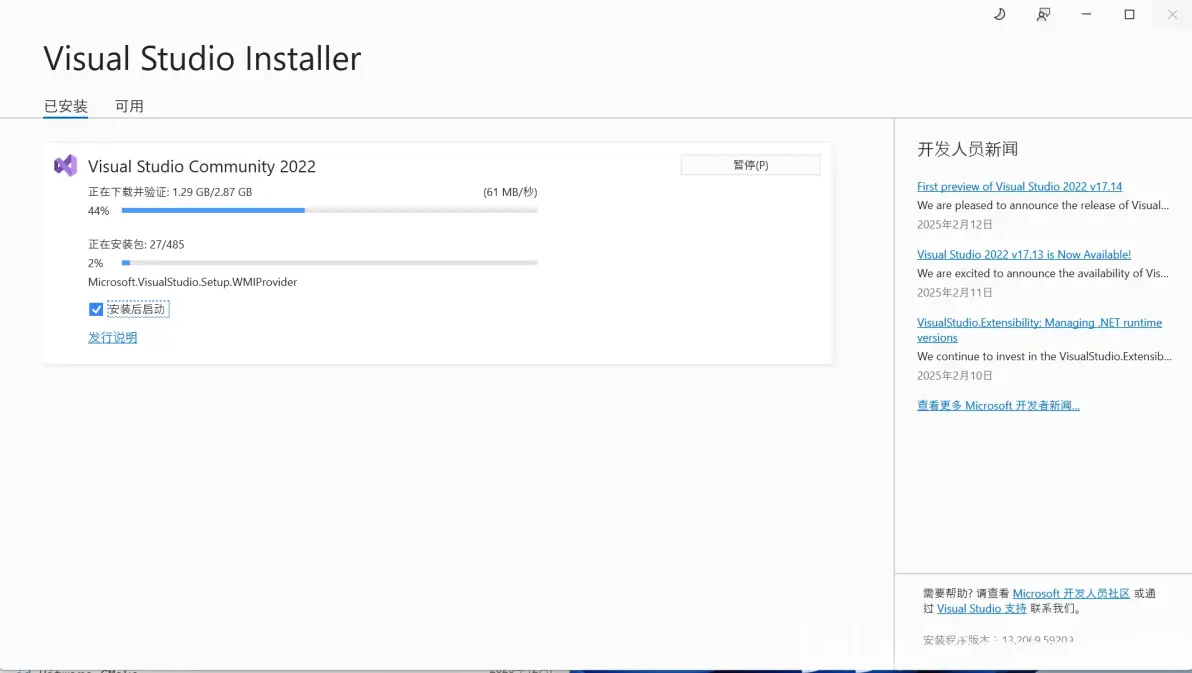Click the 2025年2月12日 news date

point(955,224)
